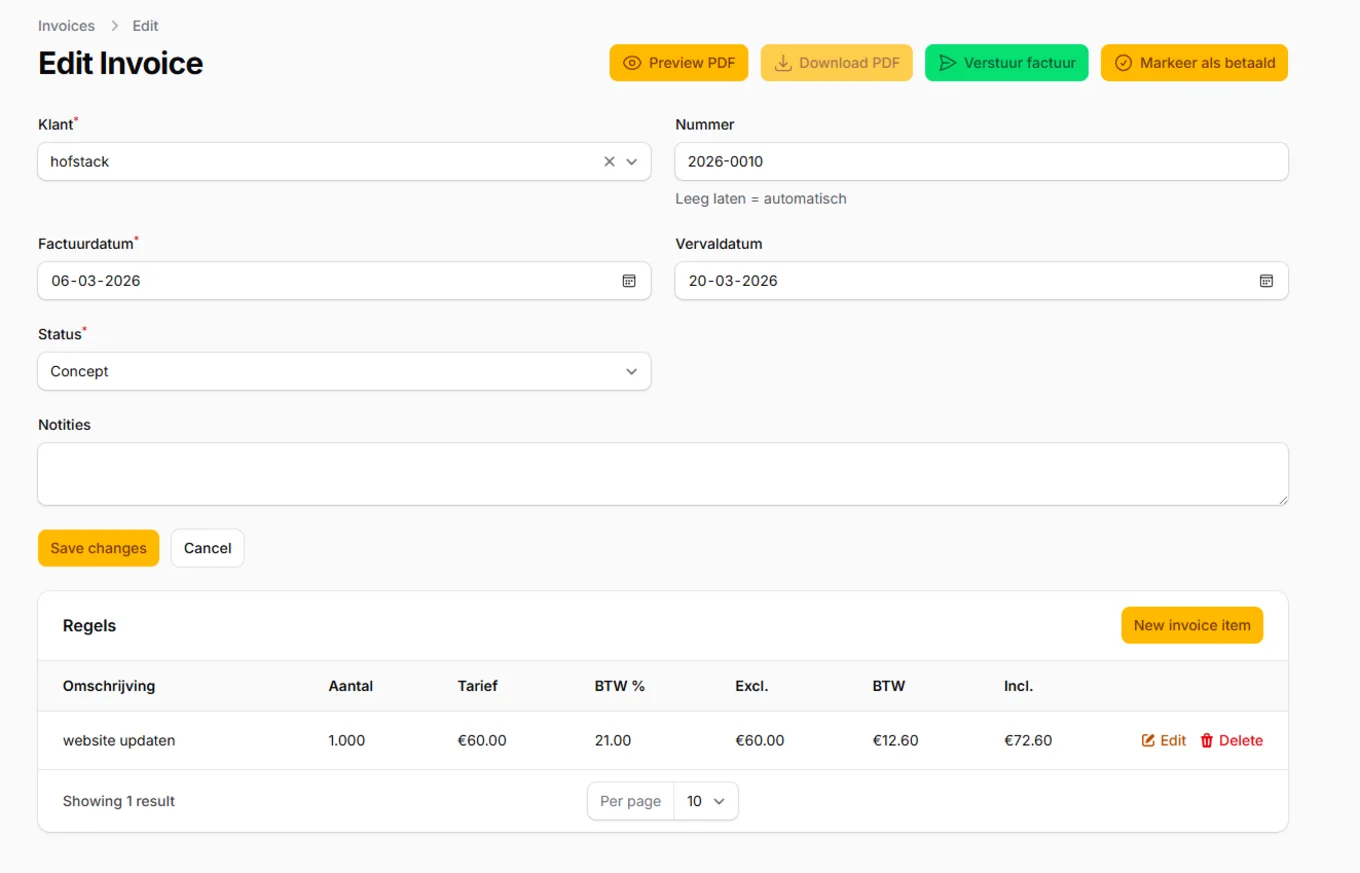Image resolution: width=1360 pixels, height=873 pixels.
Task: Open the Status dropdown showing Concept
Action: [x=344, y=371]
